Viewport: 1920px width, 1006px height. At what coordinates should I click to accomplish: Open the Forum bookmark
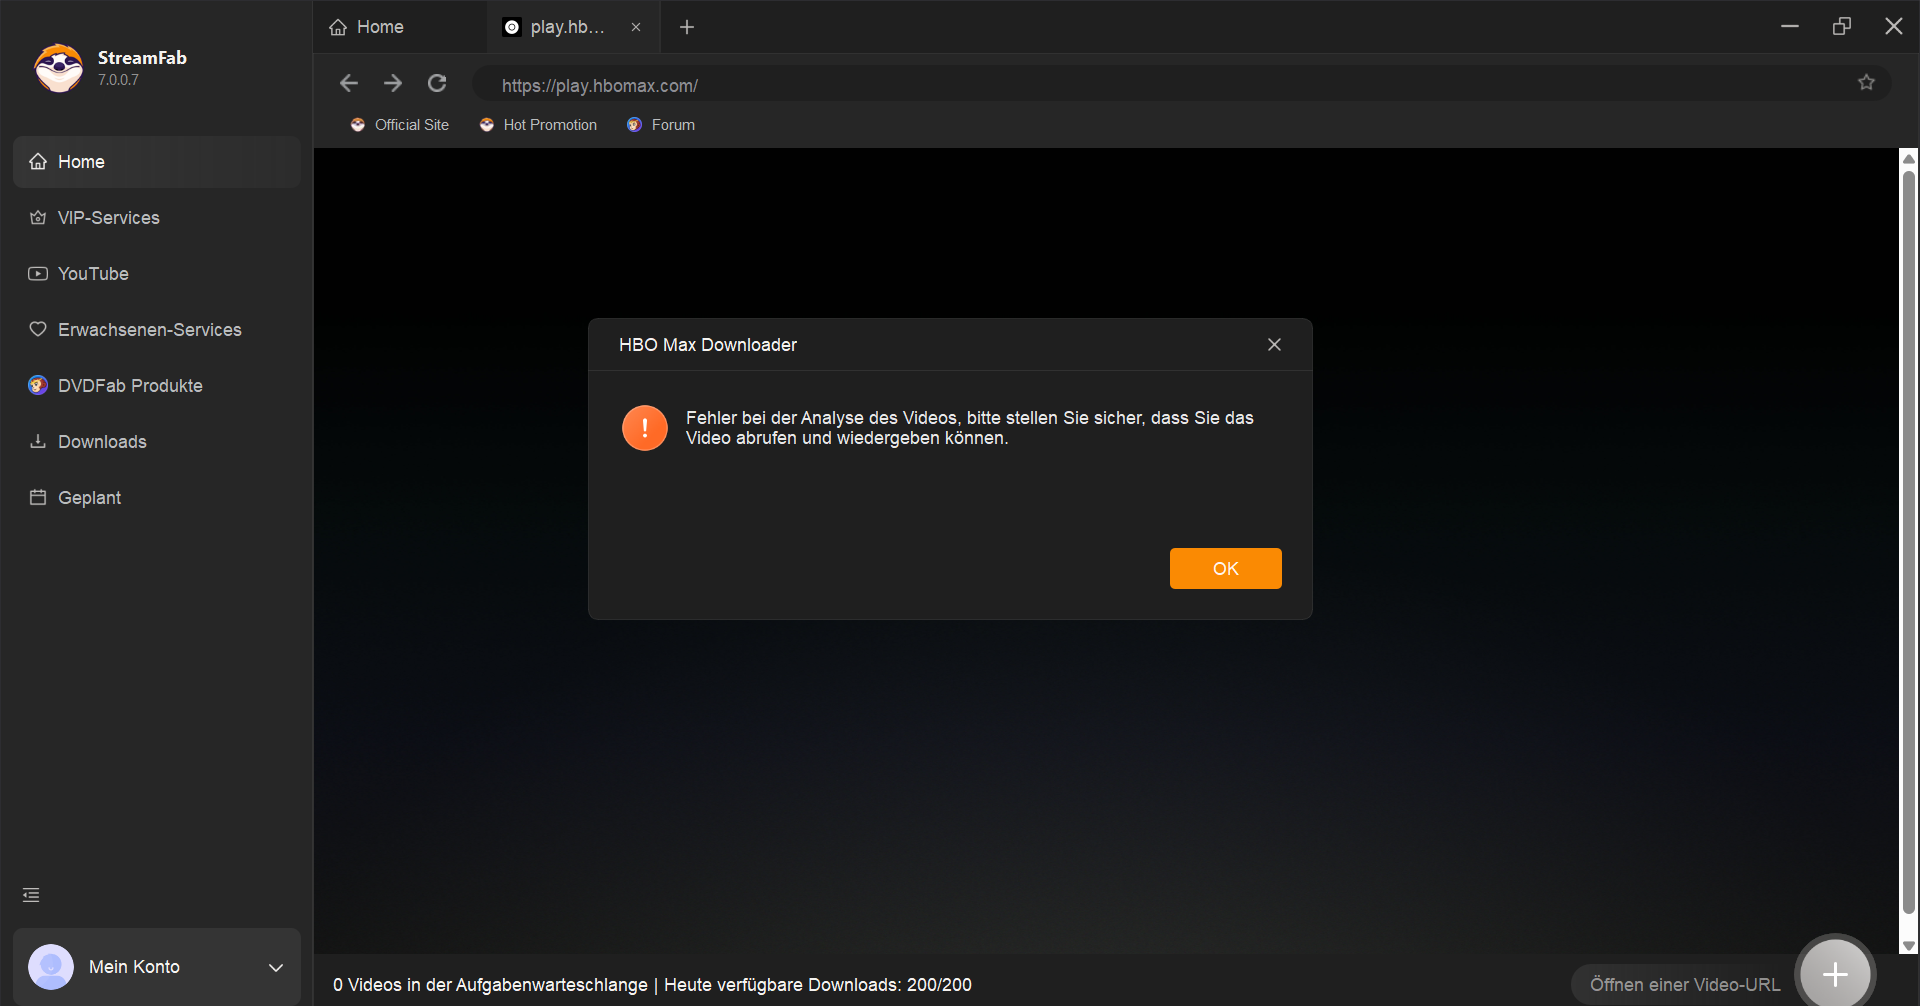tap(661, 125)
